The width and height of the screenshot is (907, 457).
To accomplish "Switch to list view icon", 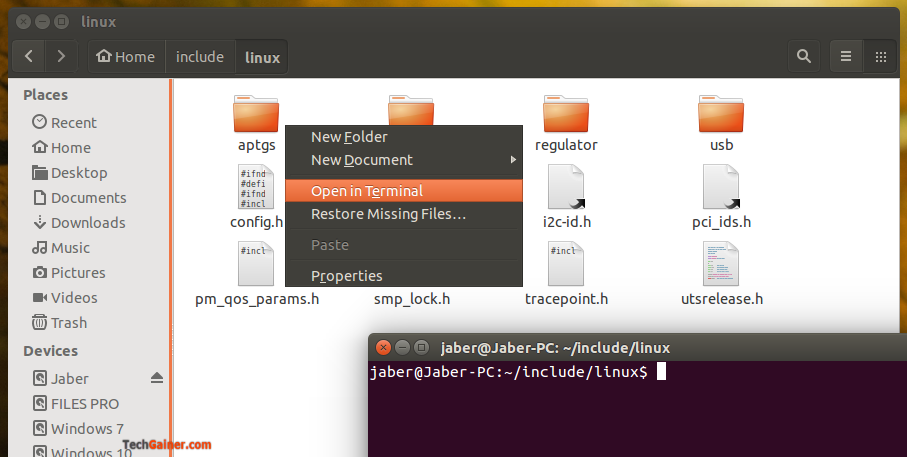I will (x=846, y=57).
